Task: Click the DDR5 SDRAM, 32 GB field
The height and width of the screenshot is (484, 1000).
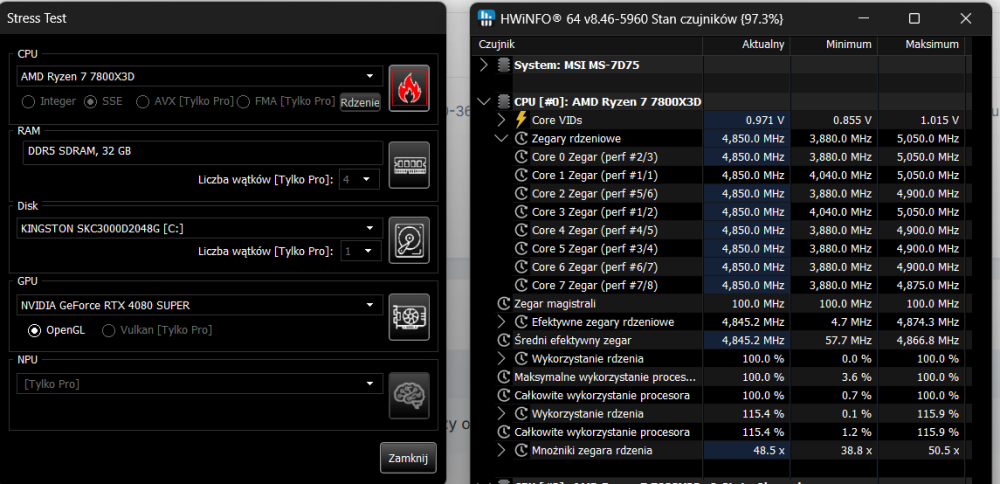Action: coord(203,153)
